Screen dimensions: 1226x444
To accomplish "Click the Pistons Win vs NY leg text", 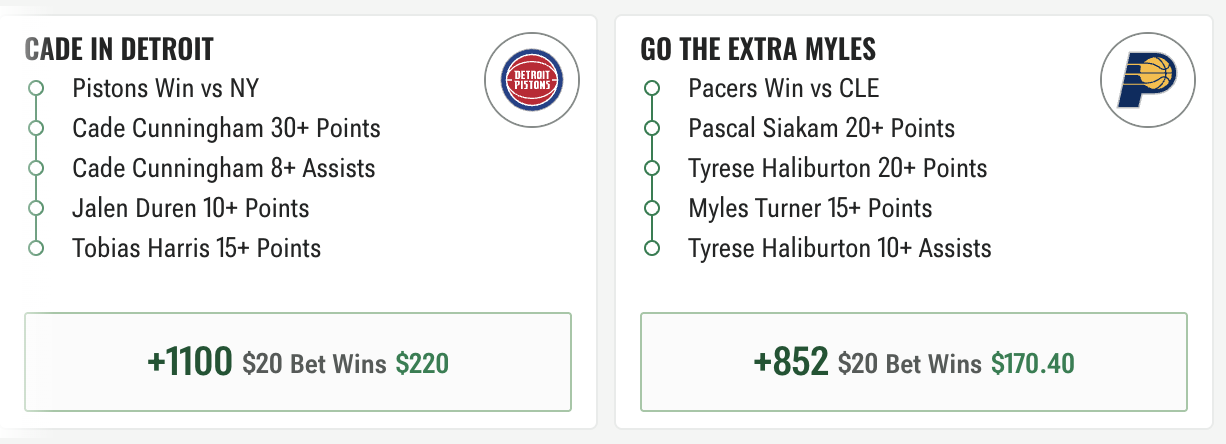I will coord(166,89).
